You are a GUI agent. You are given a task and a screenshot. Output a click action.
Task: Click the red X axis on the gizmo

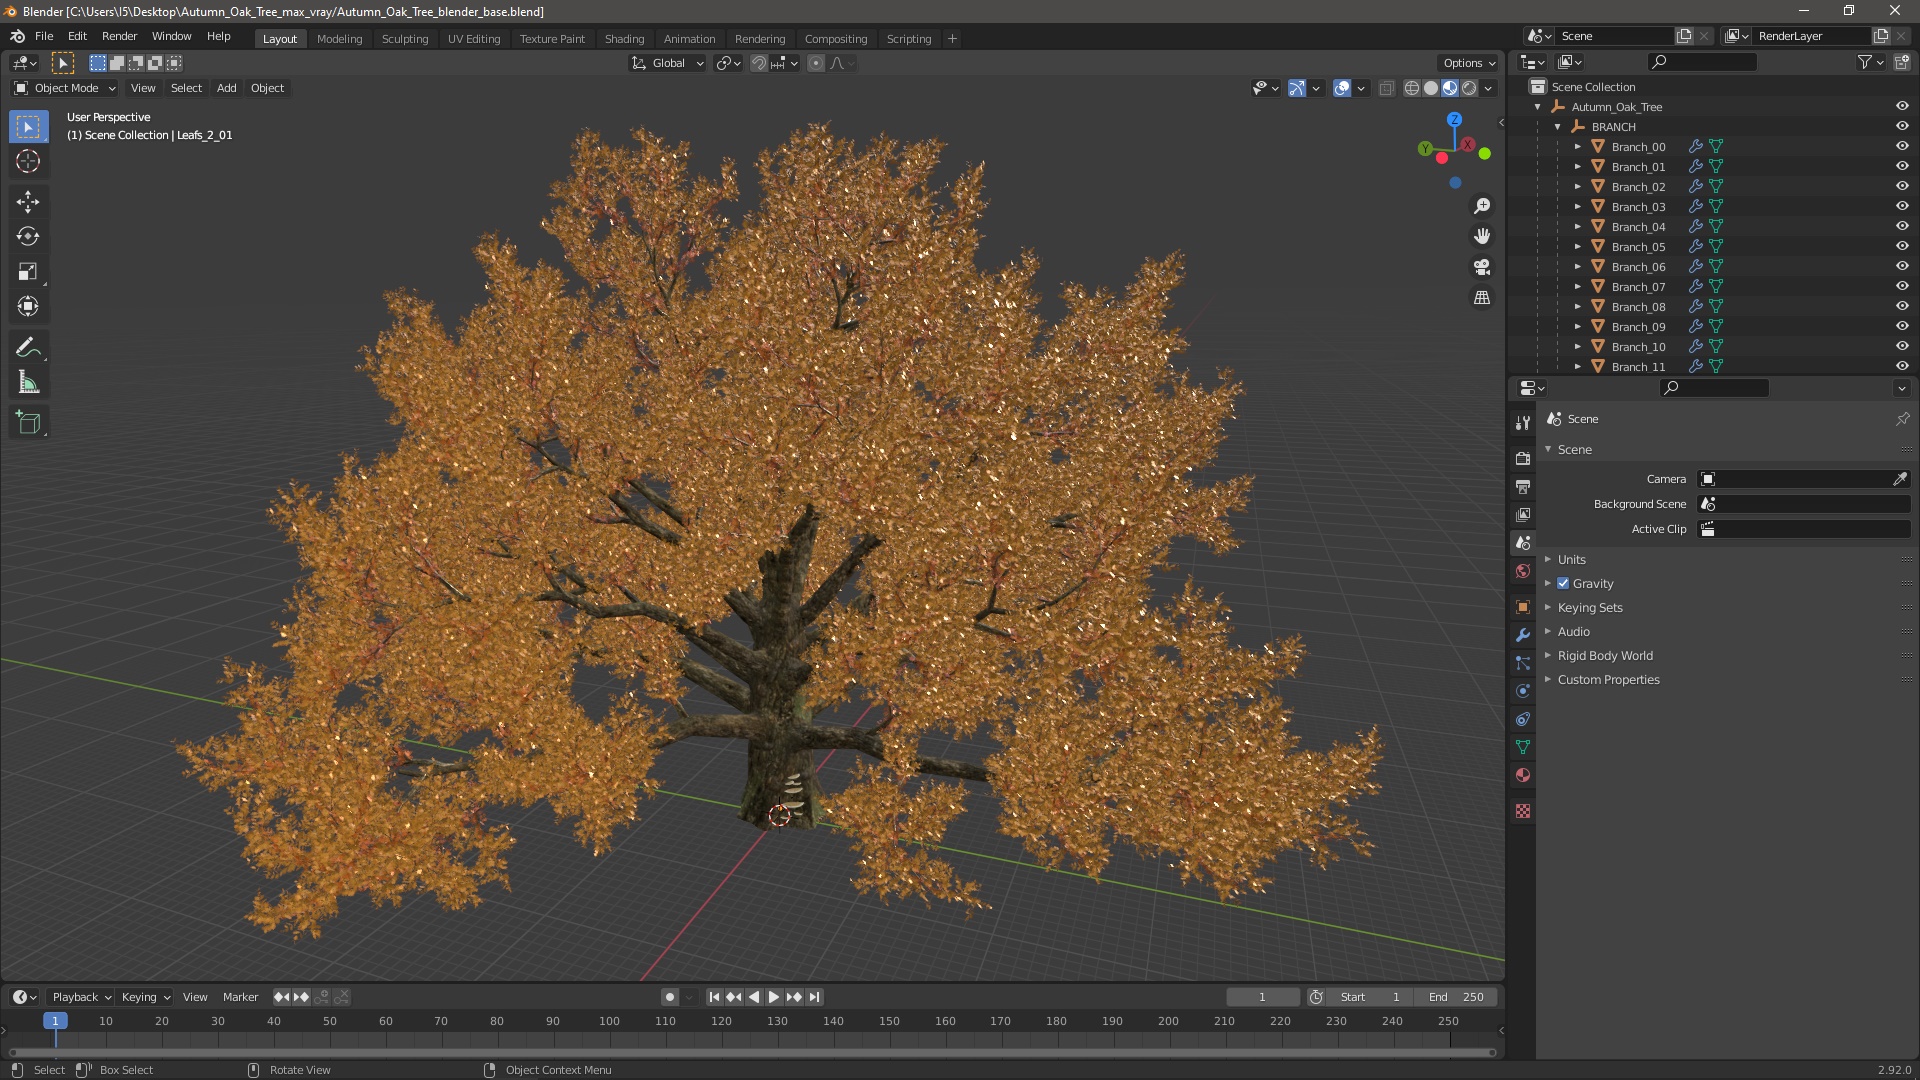point(1467,145)
